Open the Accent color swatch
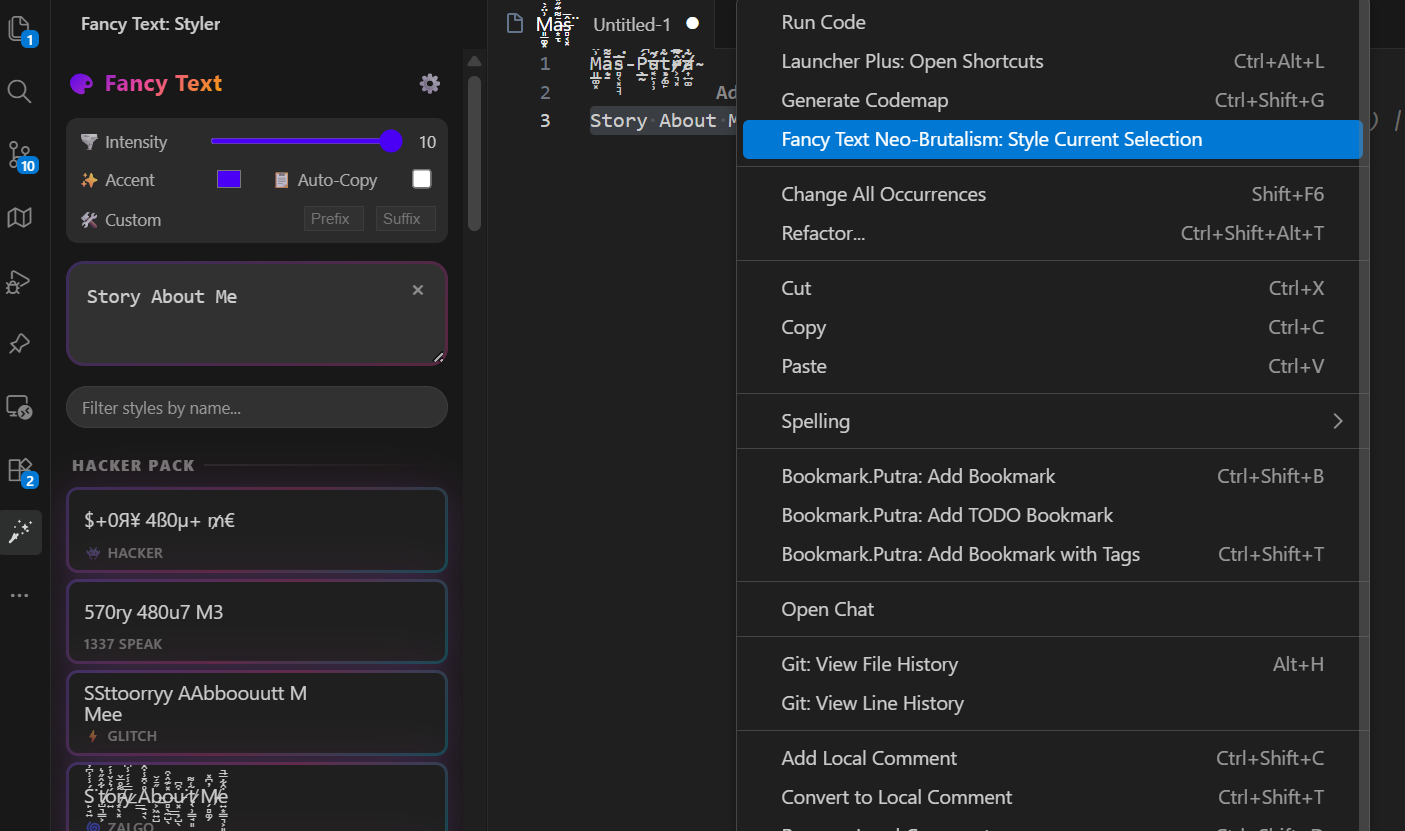This screenshot has width=1405, height=831. pyautogui.click(x=229, y=179)
